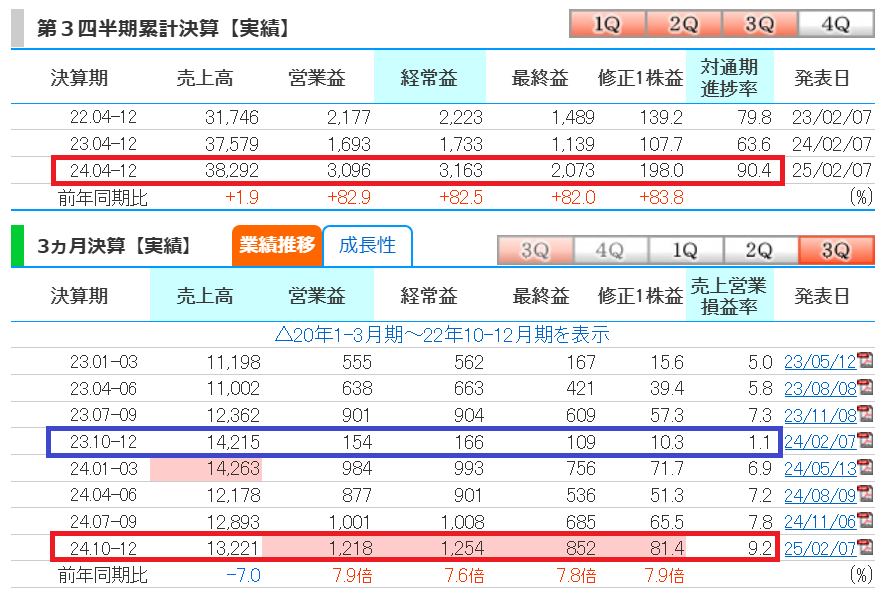The width and height of the screenshot is (885, 589).
Task: Select the 23.04-12 period cell
Action: pyautogui.click(x=103, y=143)
